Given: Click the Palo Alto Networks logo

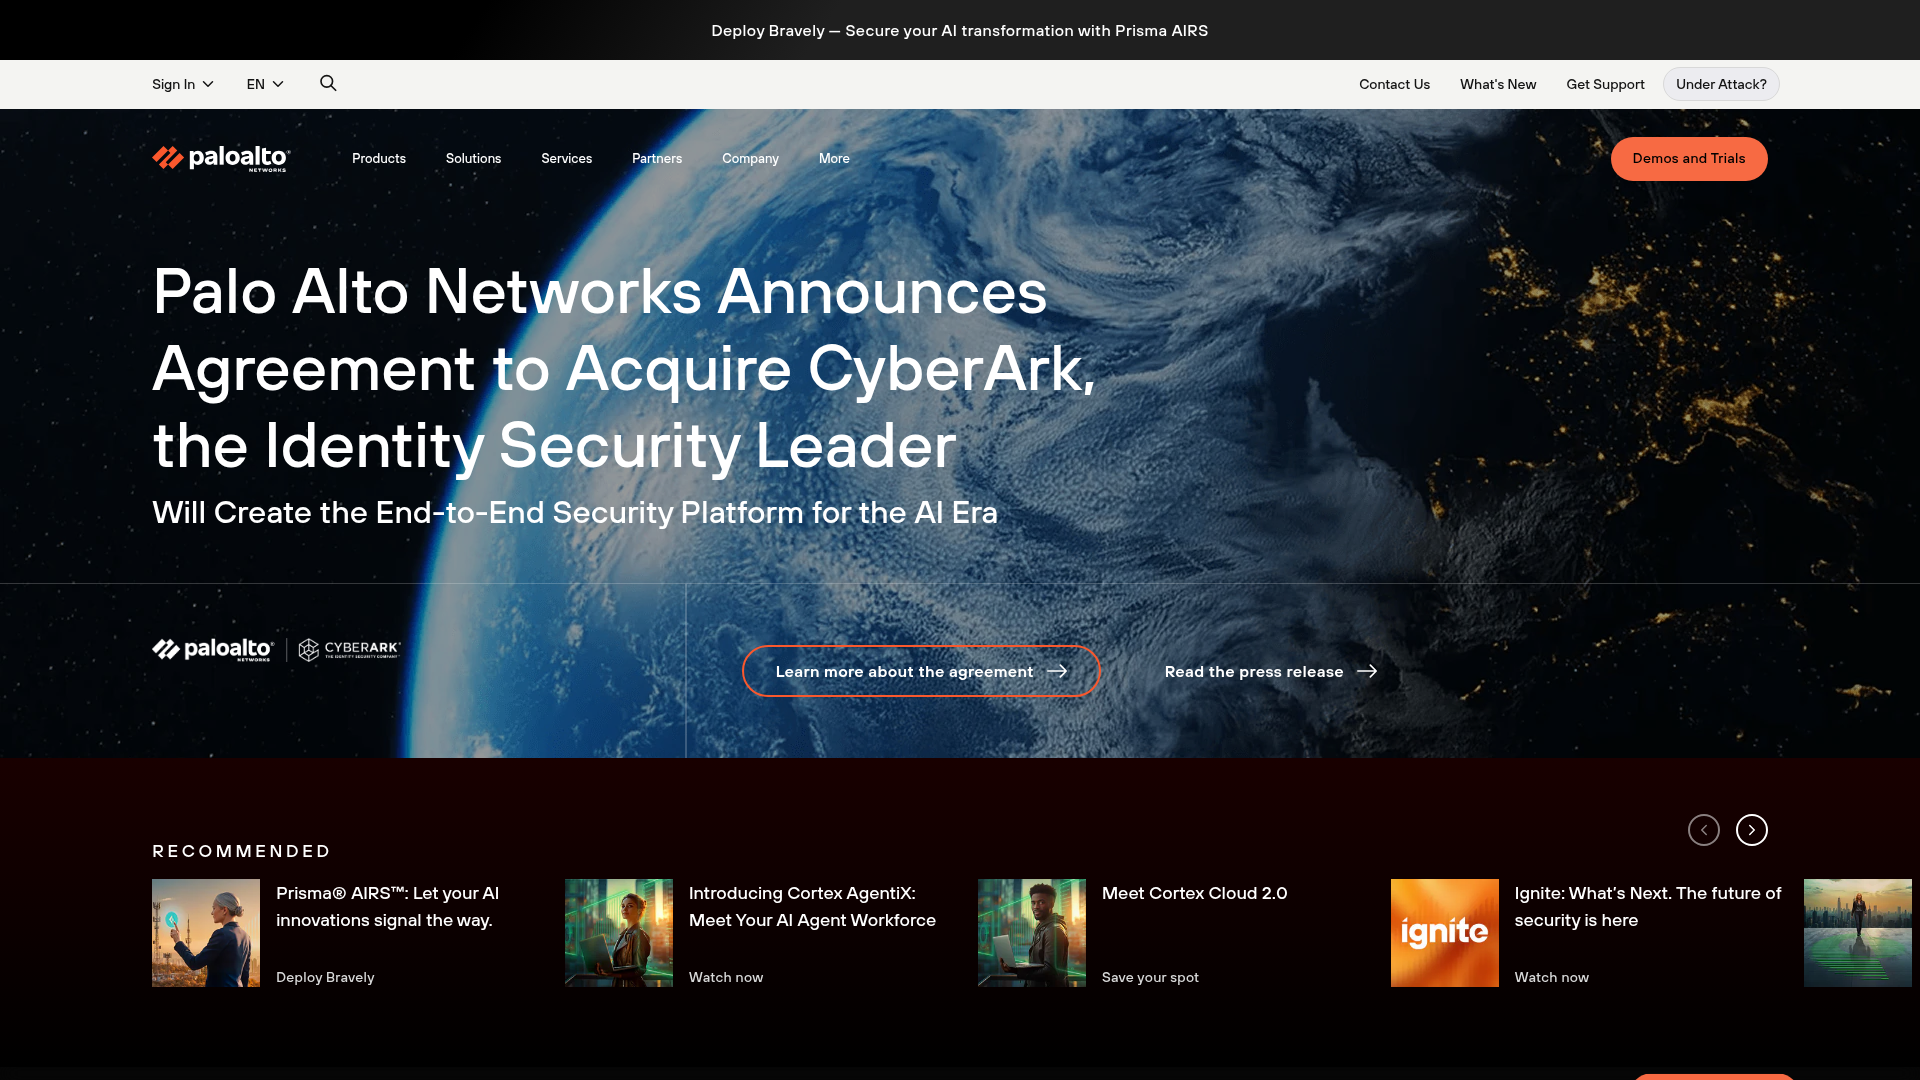Looking at the screenshot, I should point(220,158).
